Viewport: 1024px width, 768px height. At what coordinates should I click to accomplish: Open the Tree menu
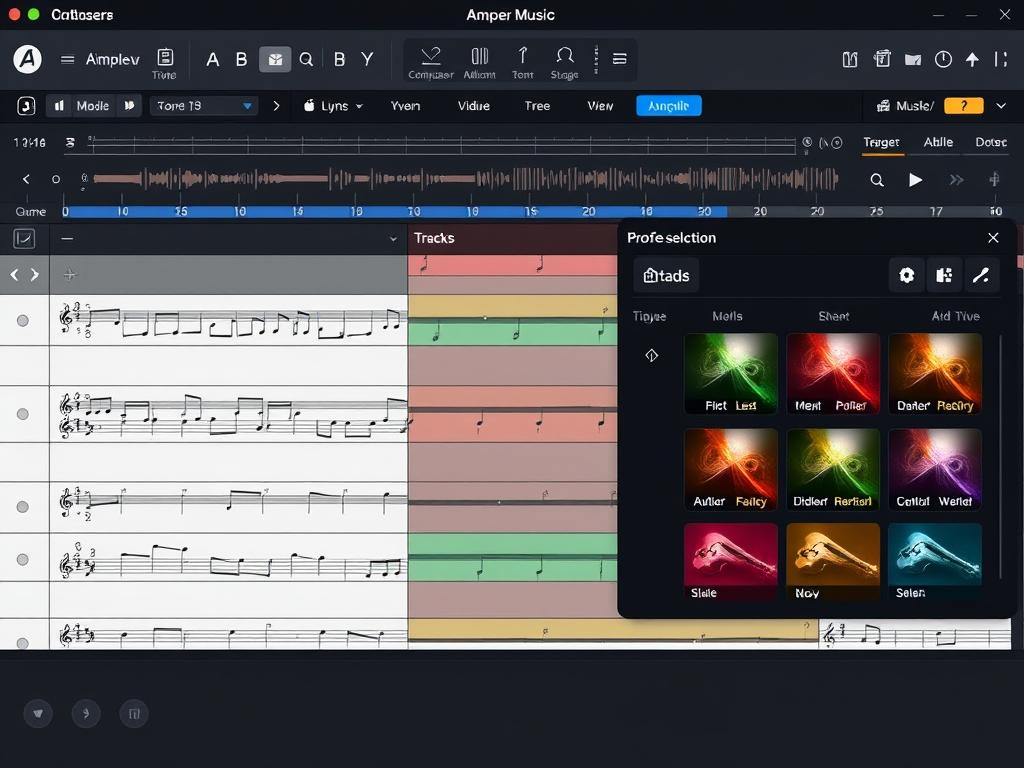[x=537, y=106]
